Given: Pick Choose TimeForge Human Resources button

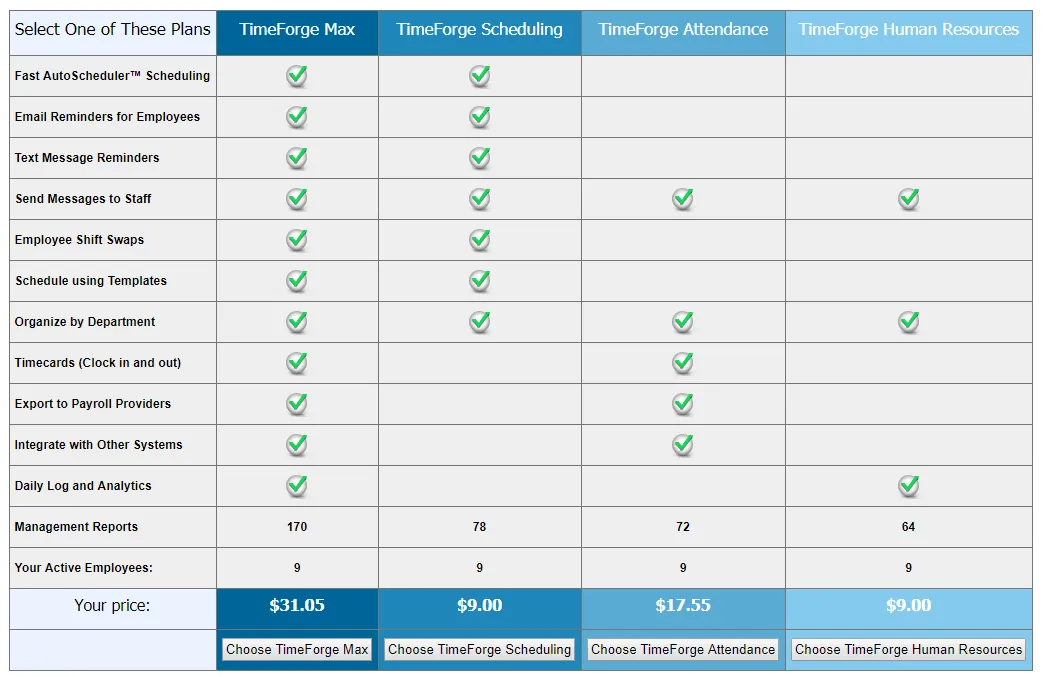Looking at the screenshot, I should (x=908, y=649).
